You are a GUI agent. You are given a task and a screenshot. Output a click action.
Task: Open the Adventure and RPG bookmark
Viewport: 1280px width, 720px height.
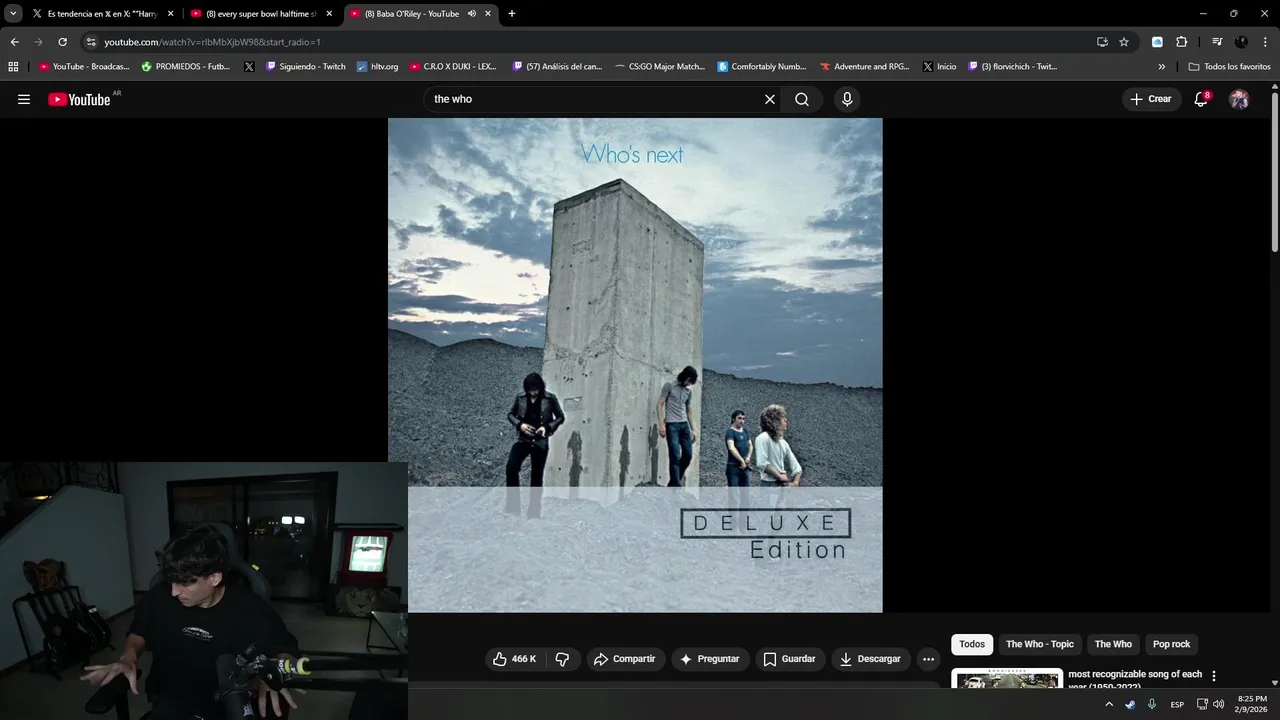865,67
